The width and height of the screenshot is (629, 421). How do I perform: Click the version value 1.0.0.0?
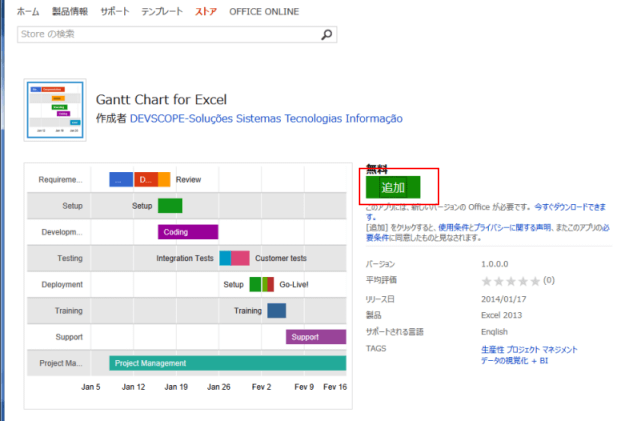point(495,264)
